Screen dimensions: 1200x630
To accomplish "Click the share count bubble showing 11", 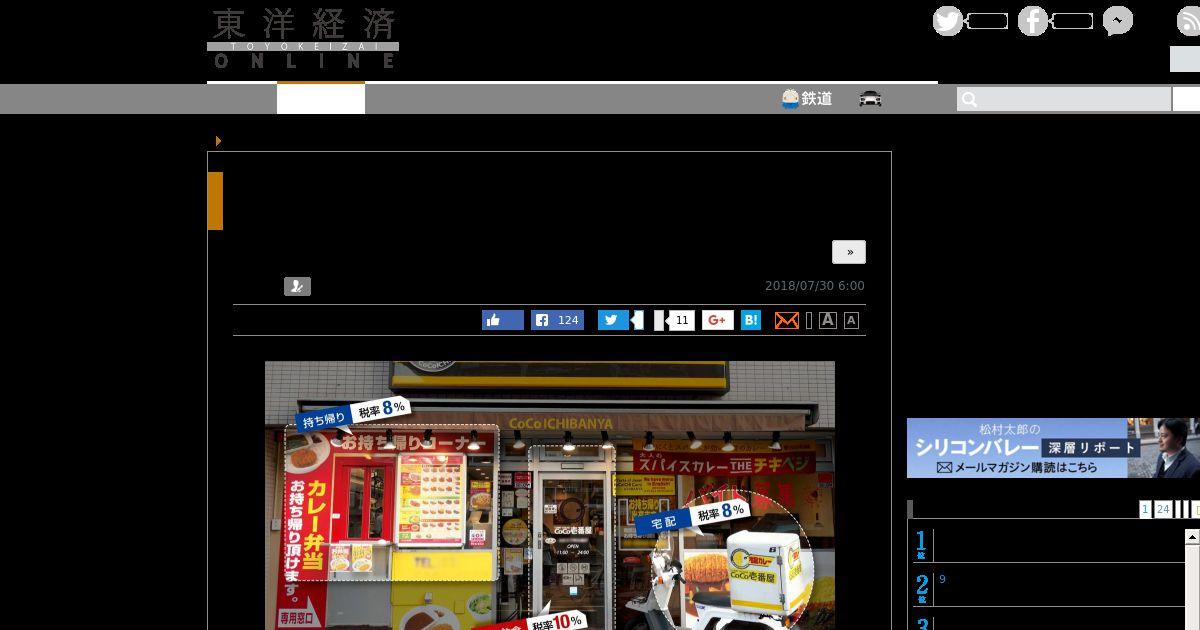I will 681,320.
